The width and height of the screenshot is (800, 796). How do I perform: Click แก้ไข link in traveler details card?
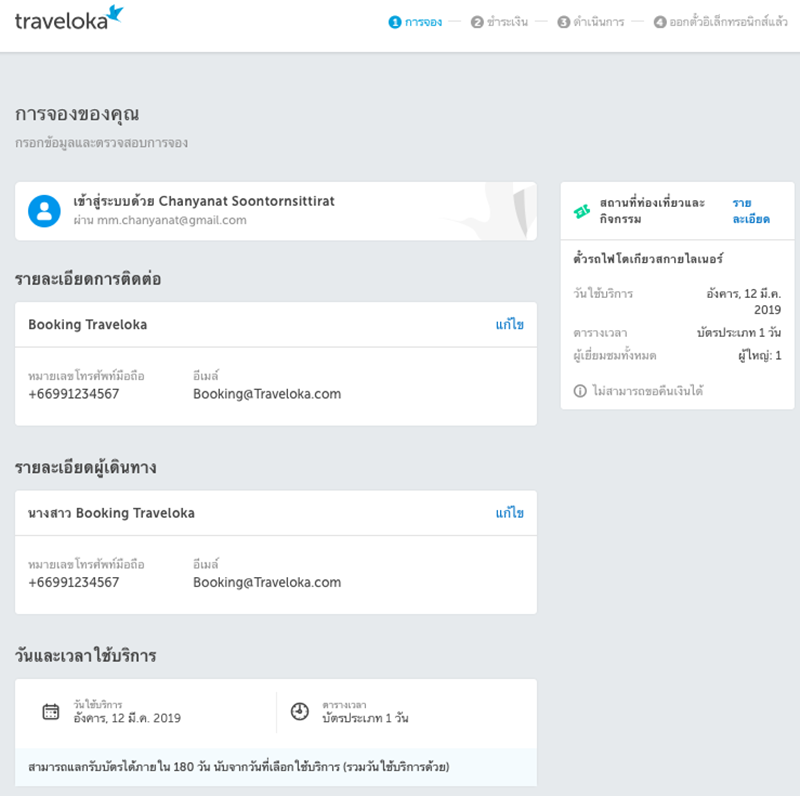tap(510, 513)
